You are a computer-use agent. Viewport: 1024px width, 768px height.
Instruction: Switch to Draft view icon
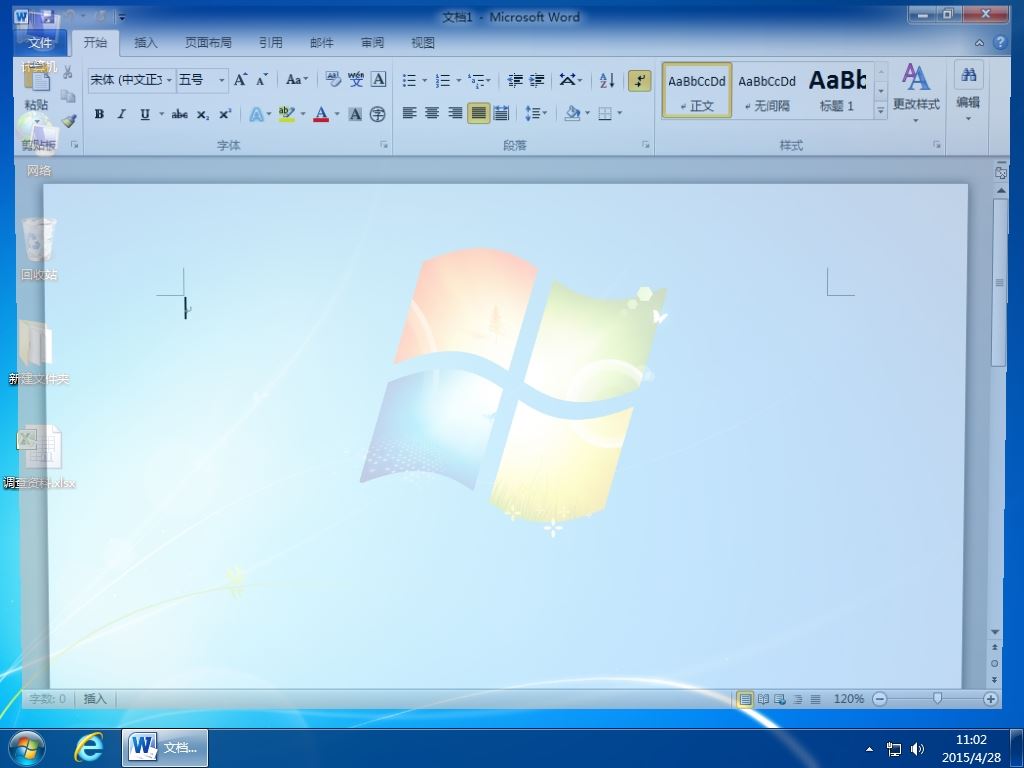click(815, 699)
